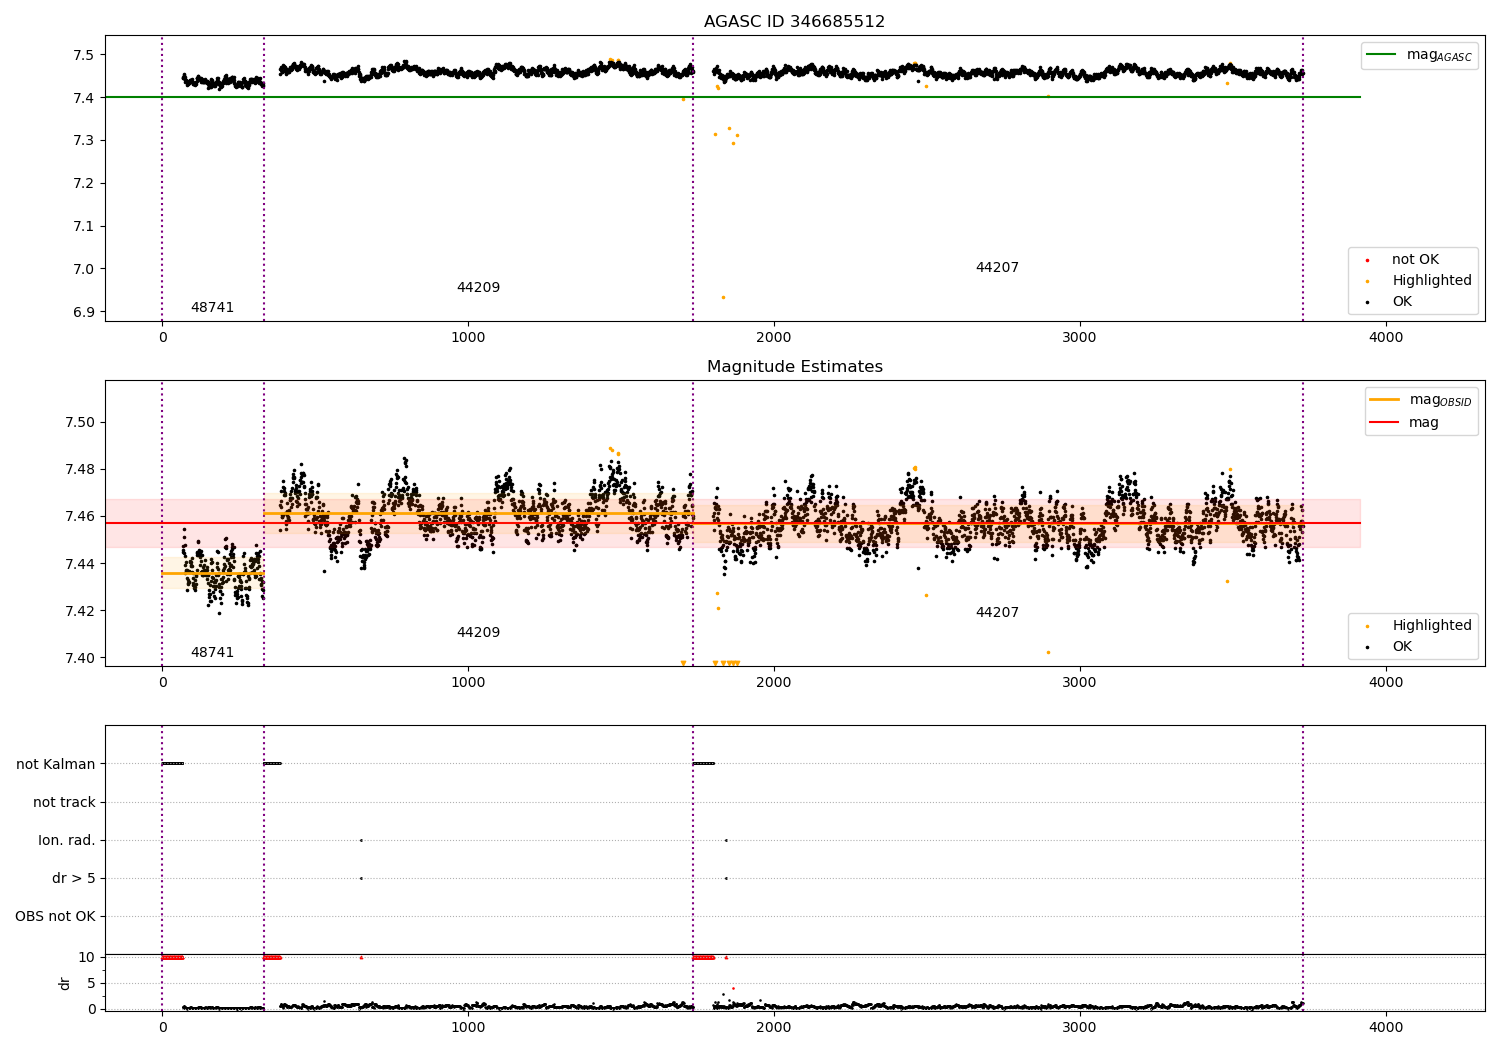Click the 3000 x-tick of the dr plot
This screenshot has height=1050, width=1500.
click(x=1080, y=1028)
